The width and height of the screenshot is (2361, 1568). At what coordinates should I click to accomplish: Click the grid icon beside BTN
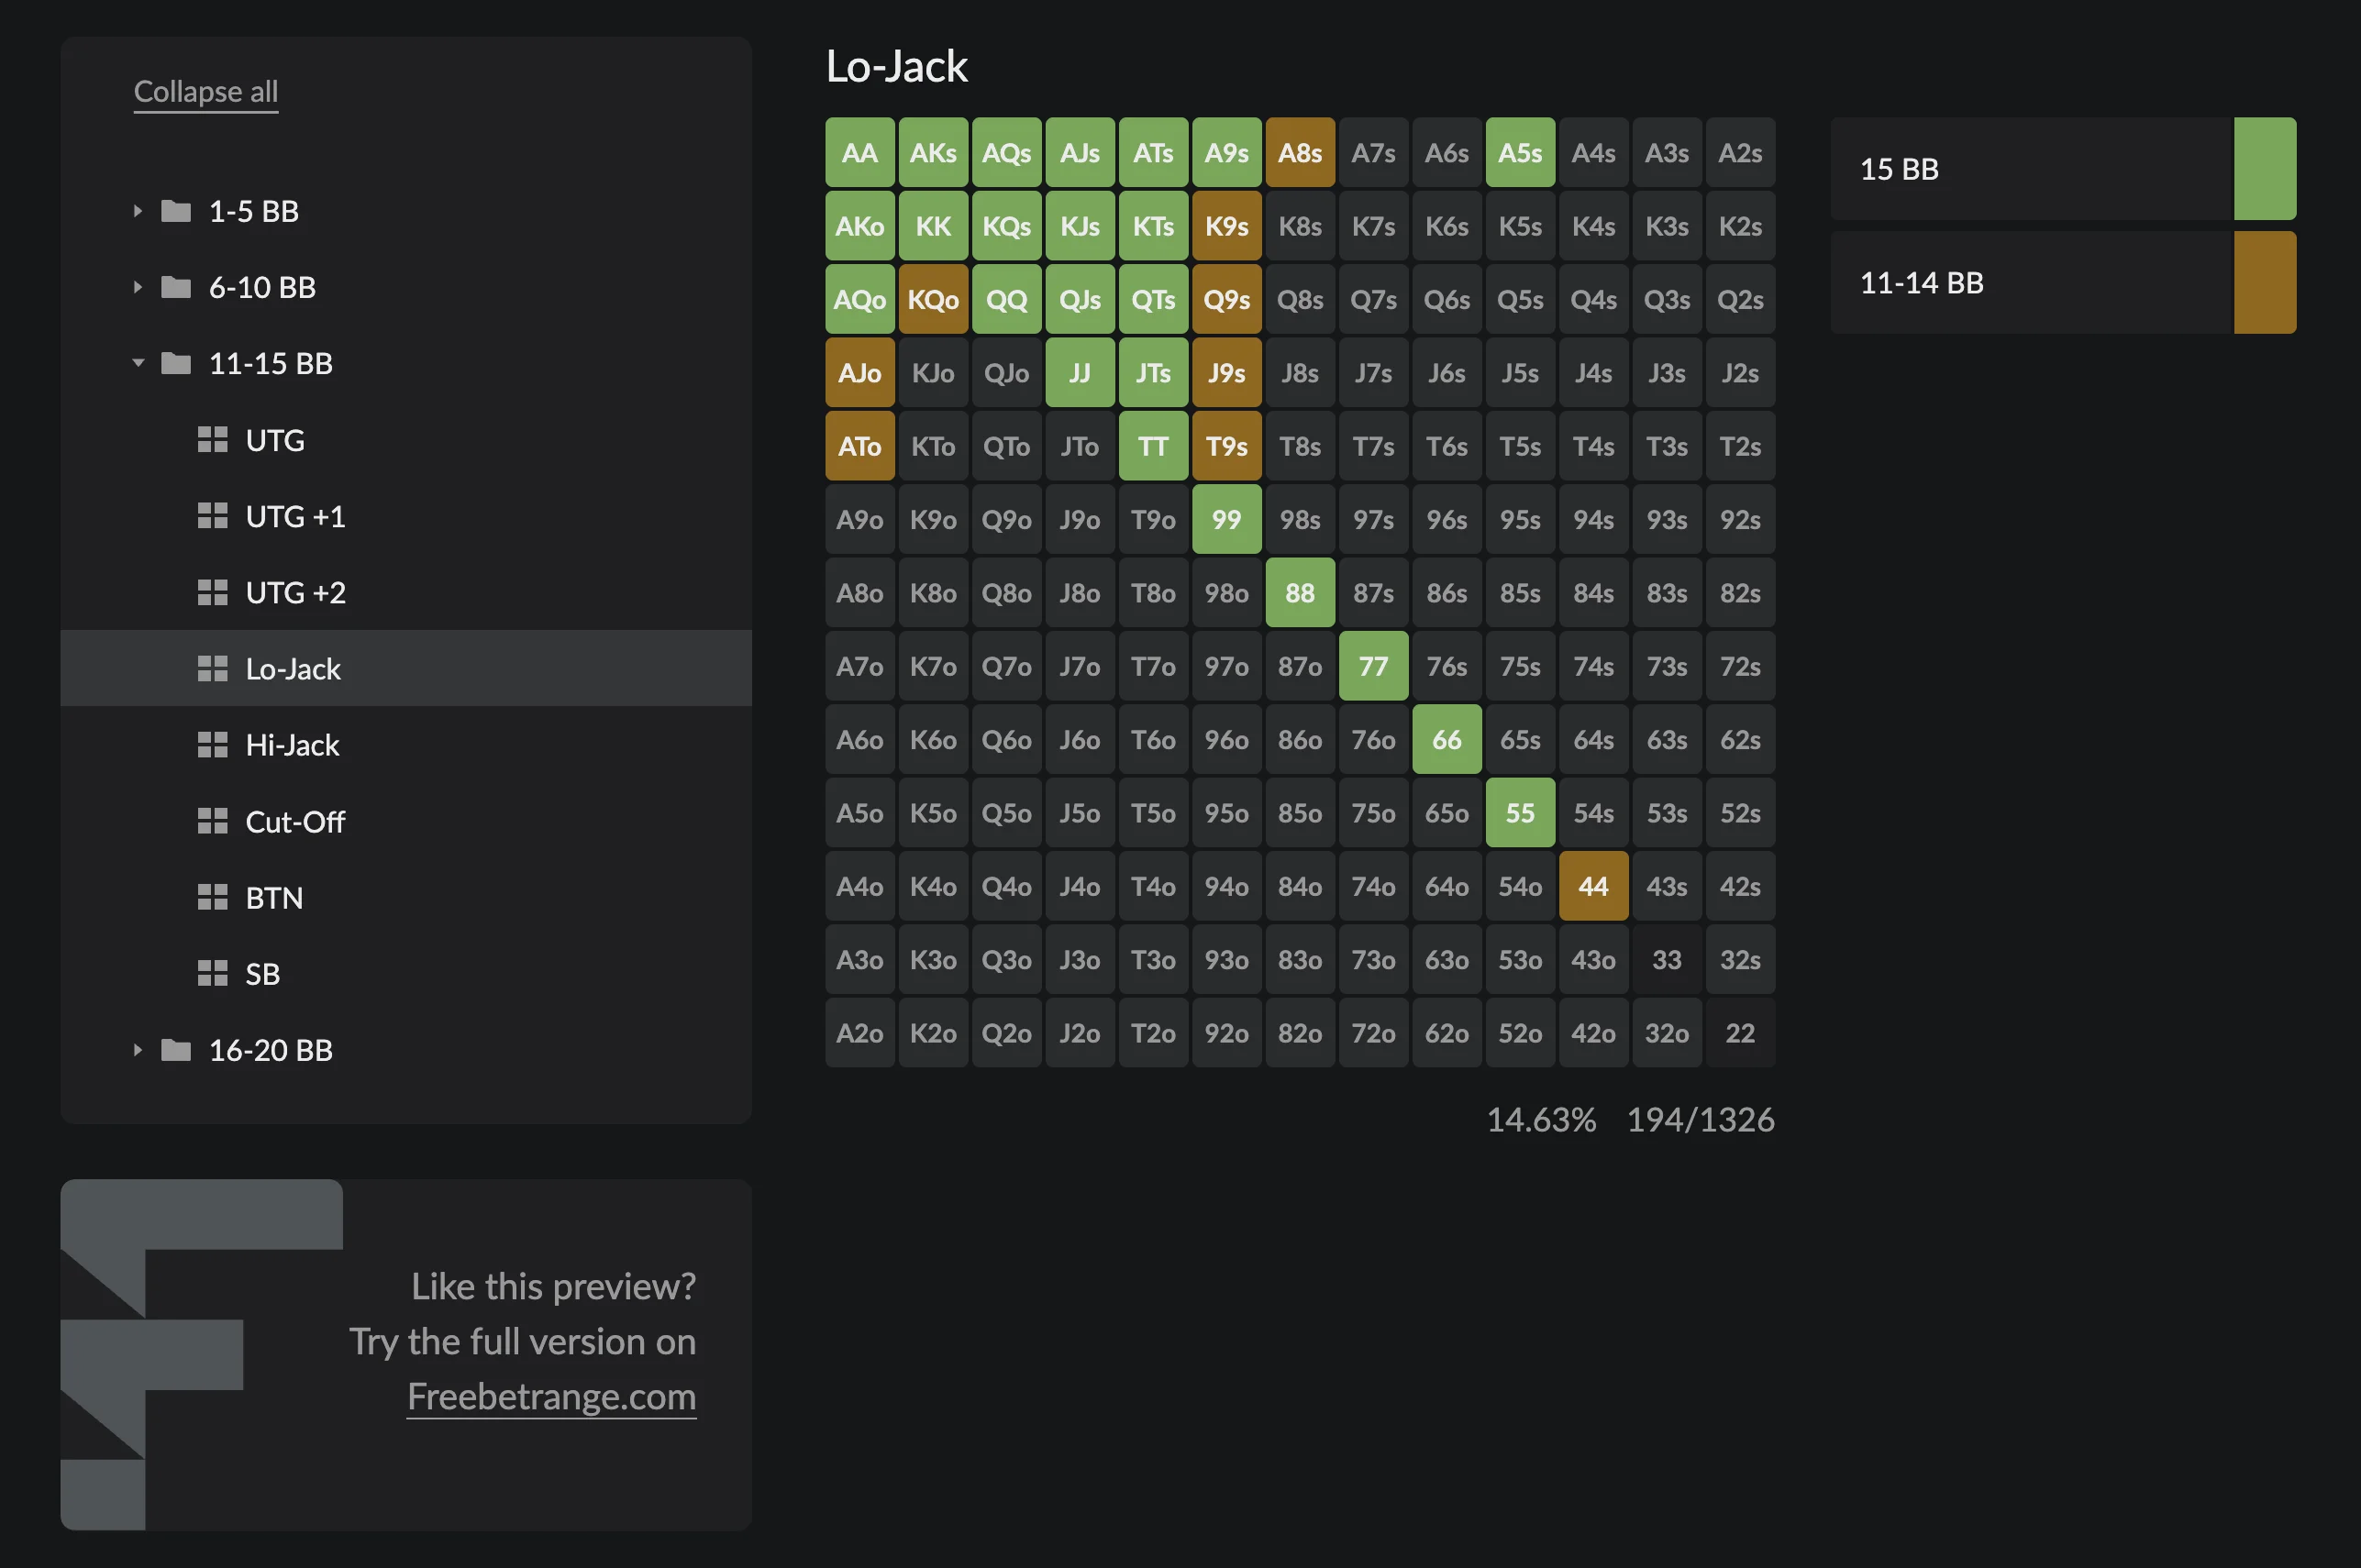[212, 897]
